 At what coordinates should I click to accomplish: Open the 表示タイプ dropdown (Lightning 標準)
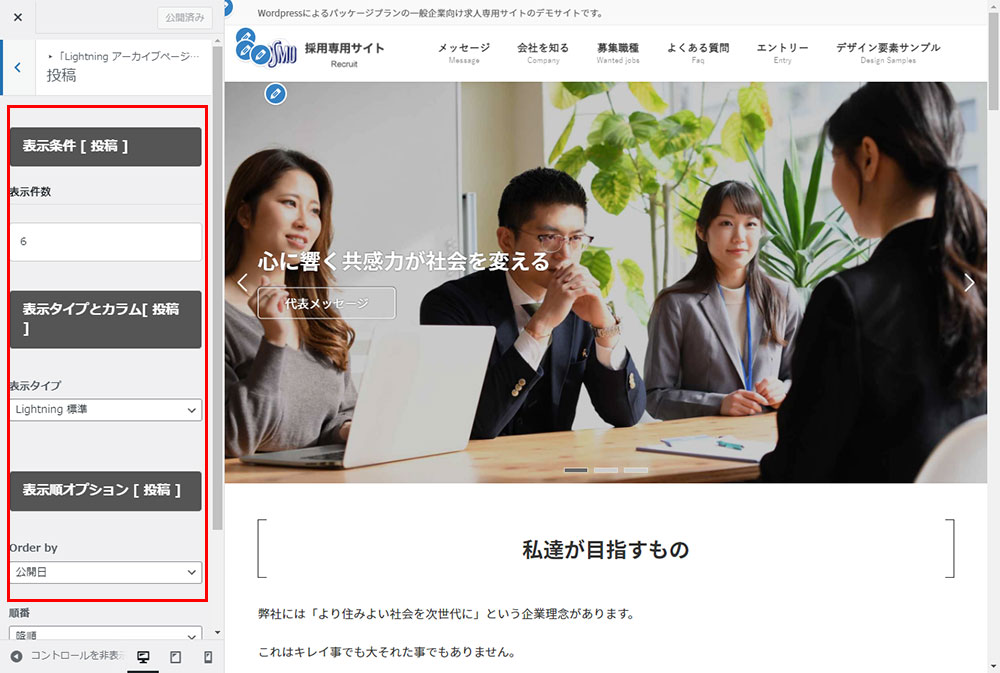pos(105,410)
